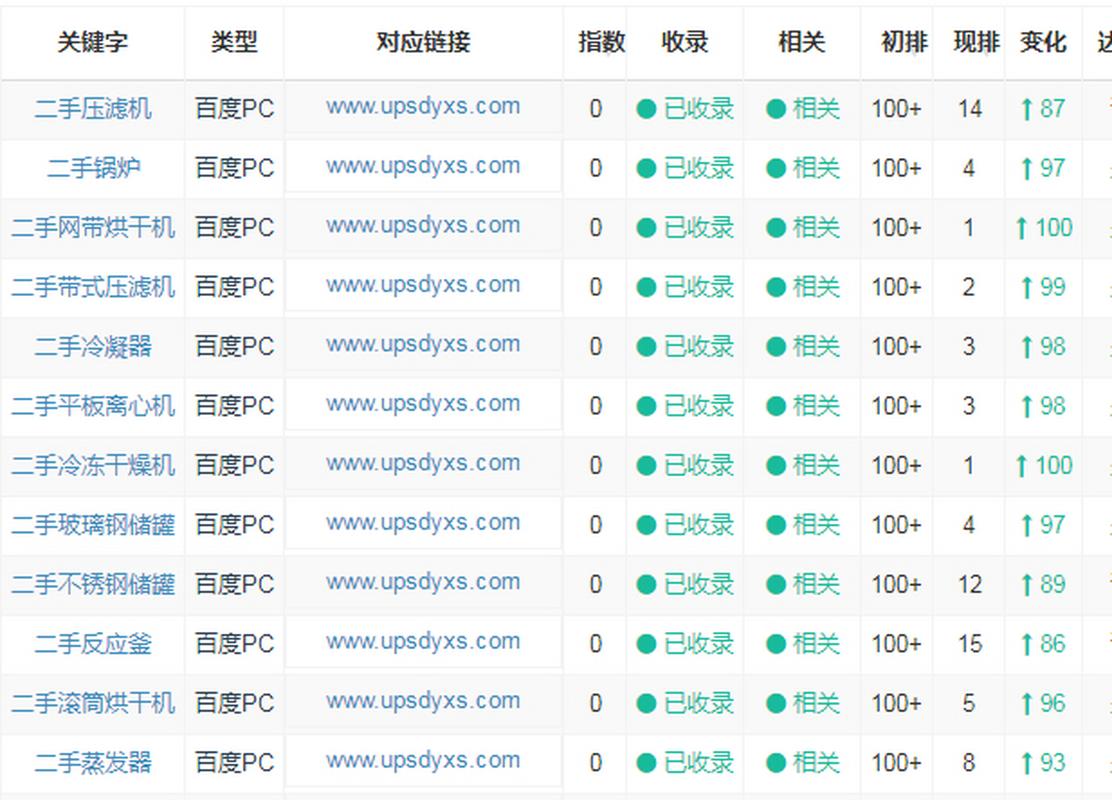Click the 对应链接 column header
The height and width of the screenshot is (800, 1112).
point(423,43)
